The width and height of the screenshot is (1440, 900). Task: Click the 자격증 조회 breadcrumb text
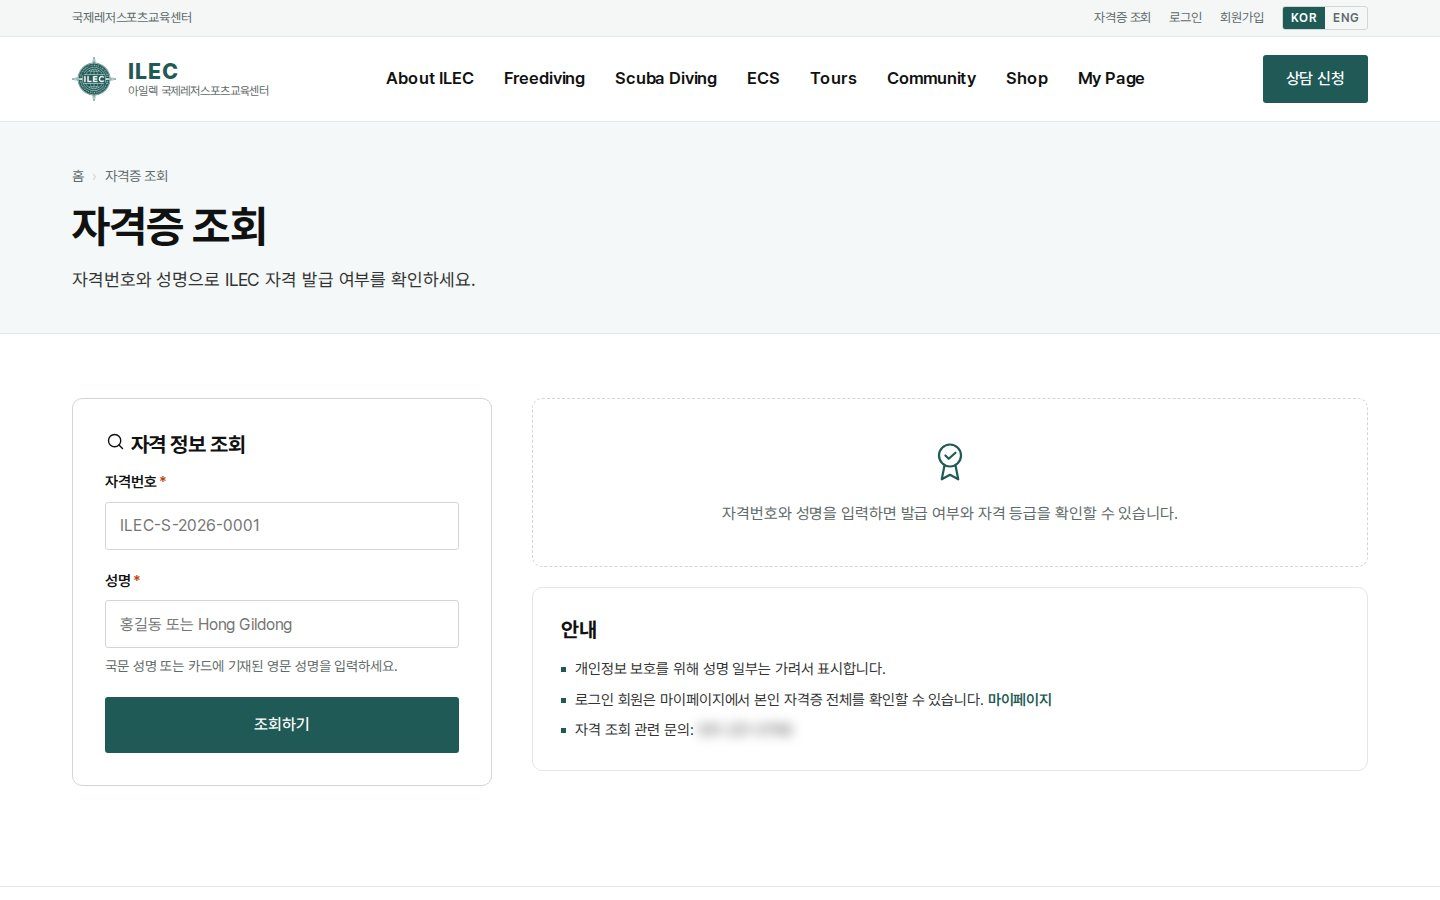(136, 176)
